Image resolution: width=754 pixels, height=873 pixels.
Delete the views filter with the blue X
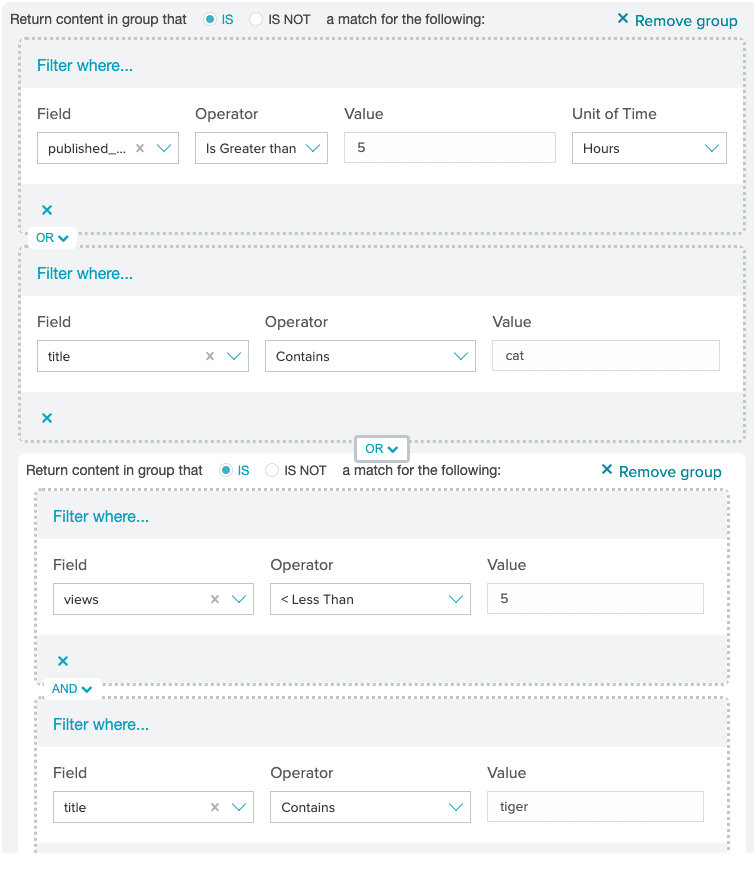[x=63, y=661]
